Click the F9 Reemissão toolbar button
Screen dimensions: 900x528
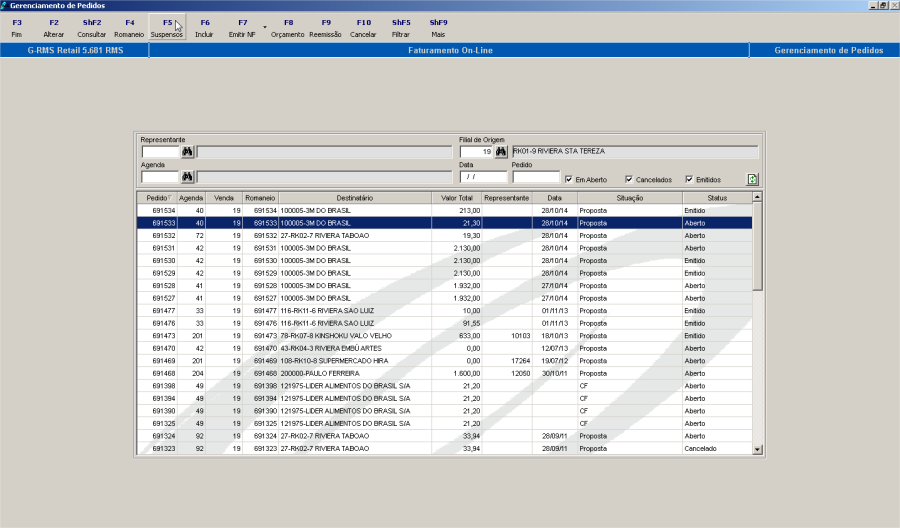coord(325,28)
